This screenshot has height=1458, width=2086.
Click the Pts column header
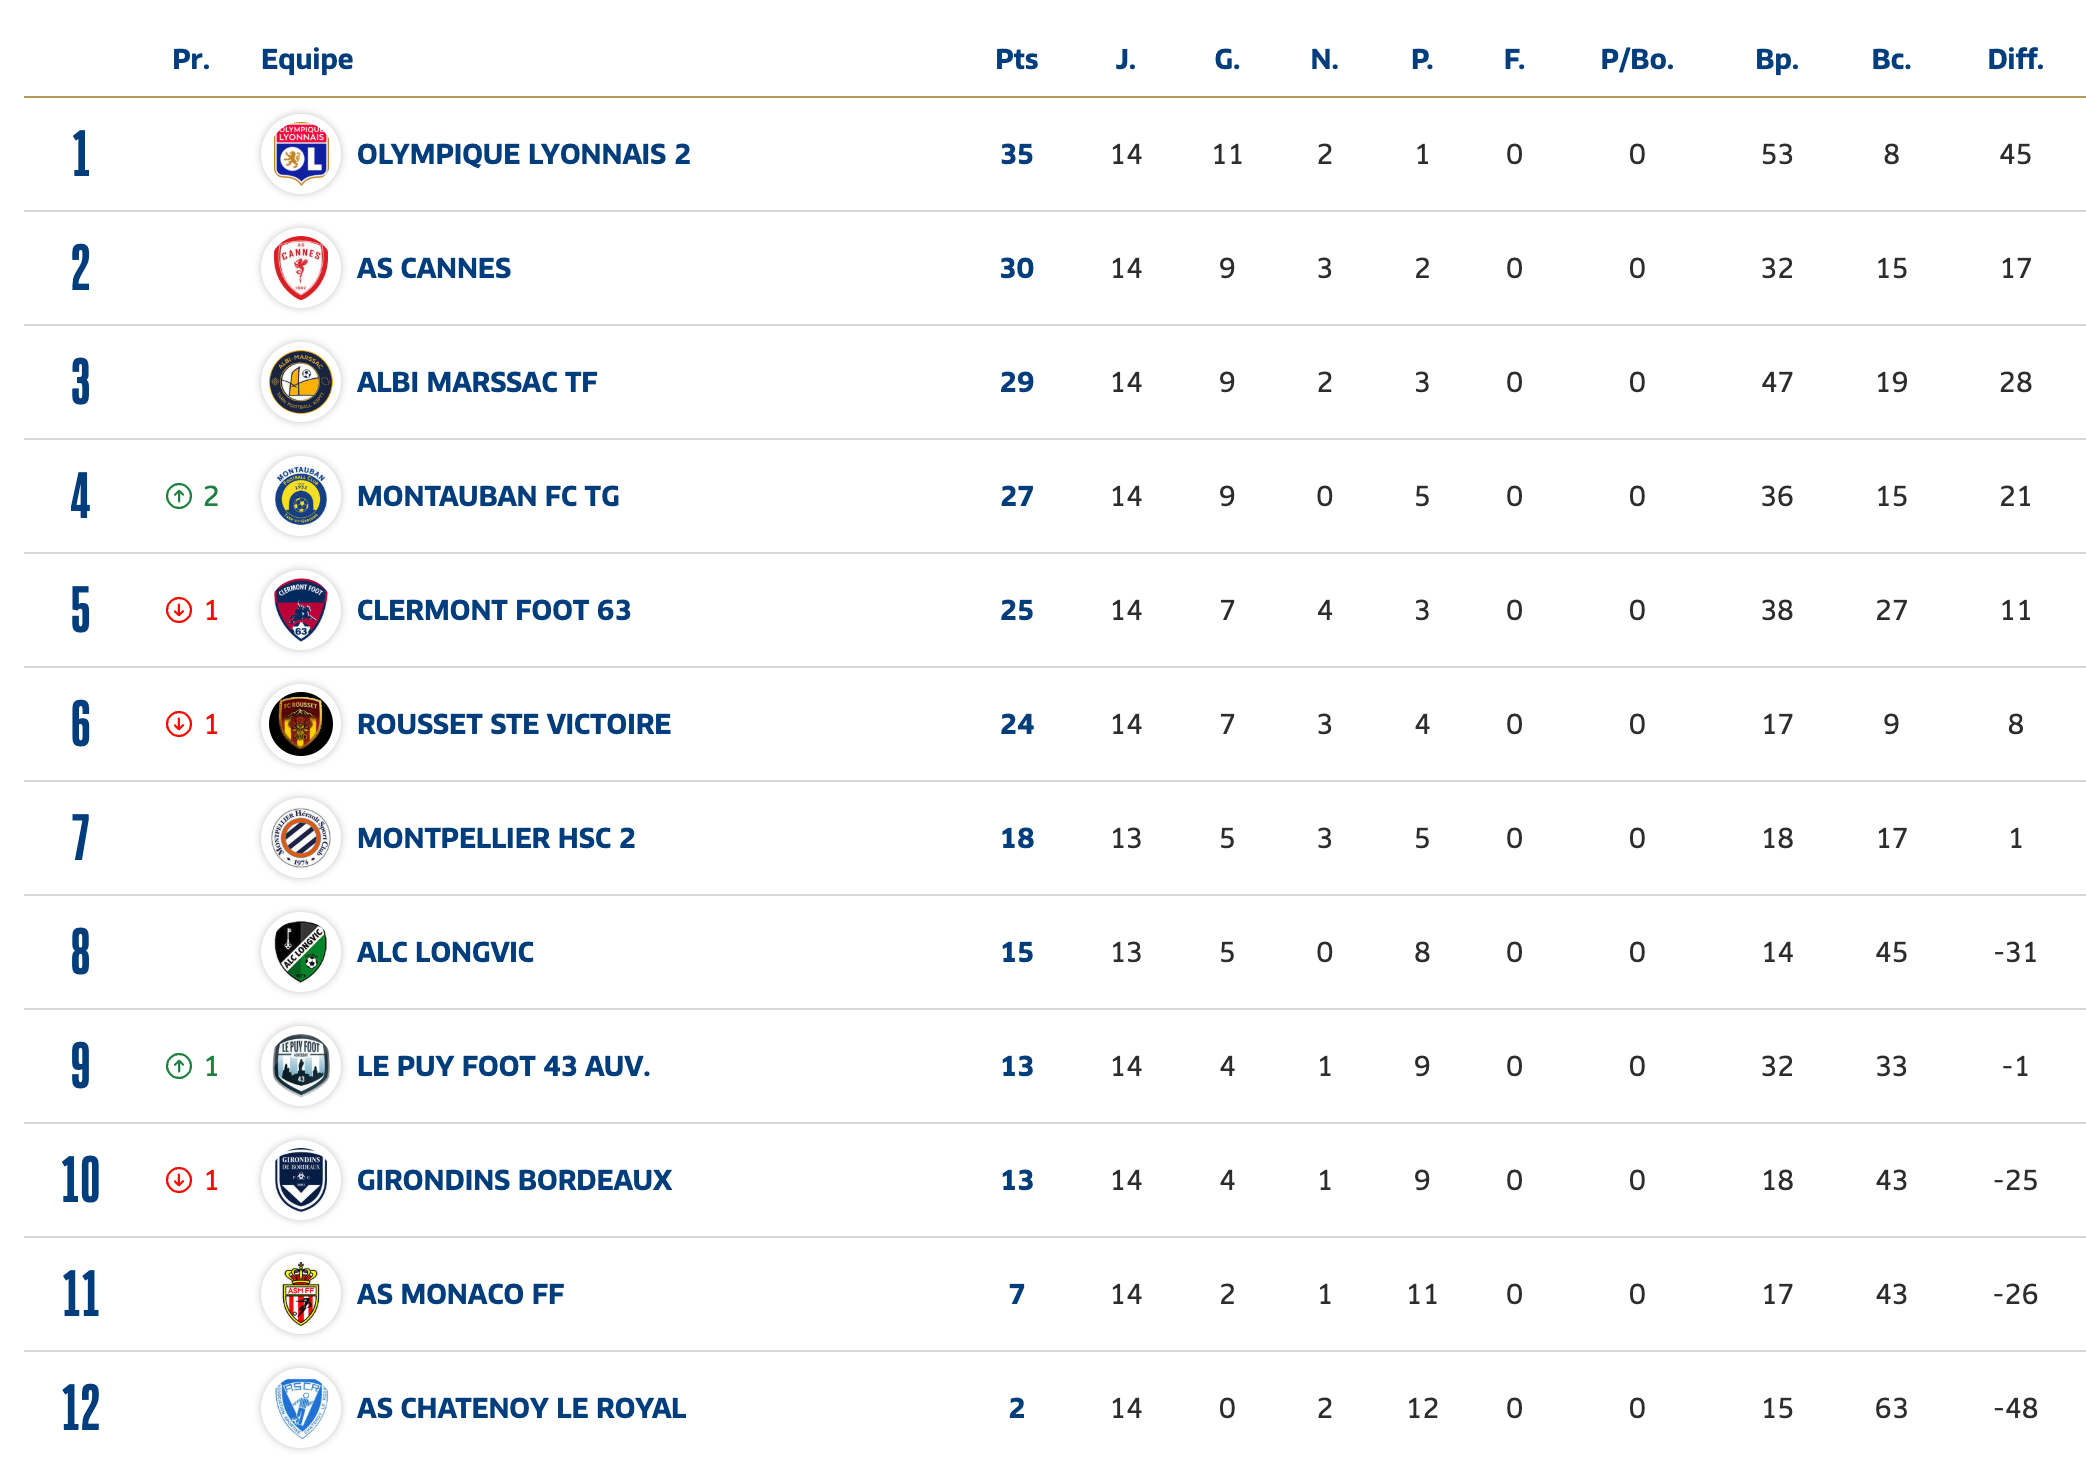(x=1016, y=60)
